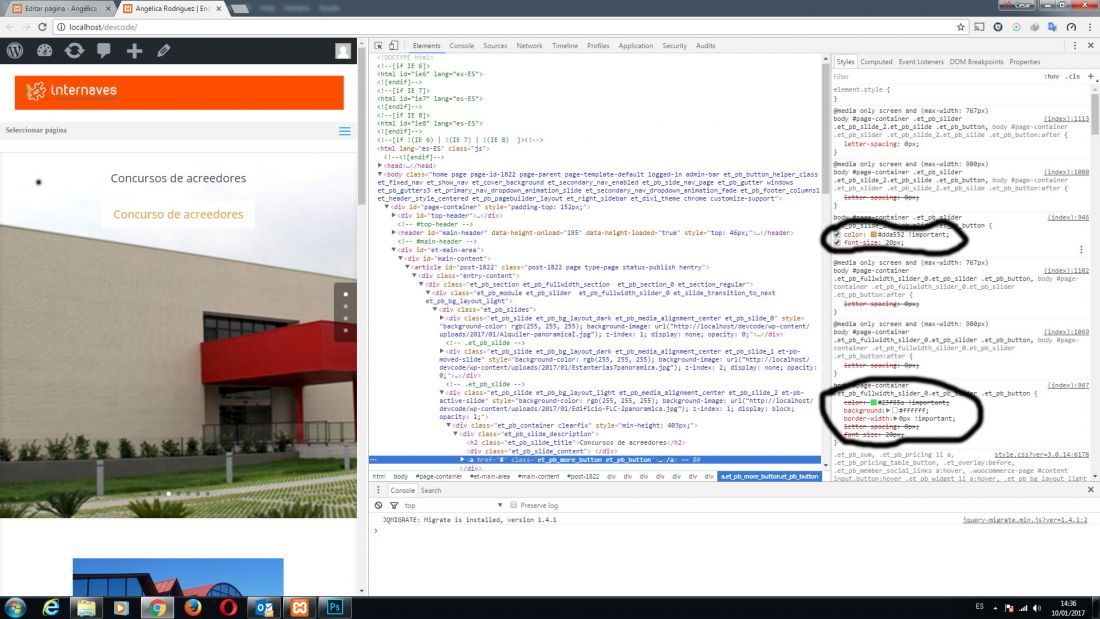
Task: Select #post-1822 in the breadcrumb bar
Action: click(583, 476)
